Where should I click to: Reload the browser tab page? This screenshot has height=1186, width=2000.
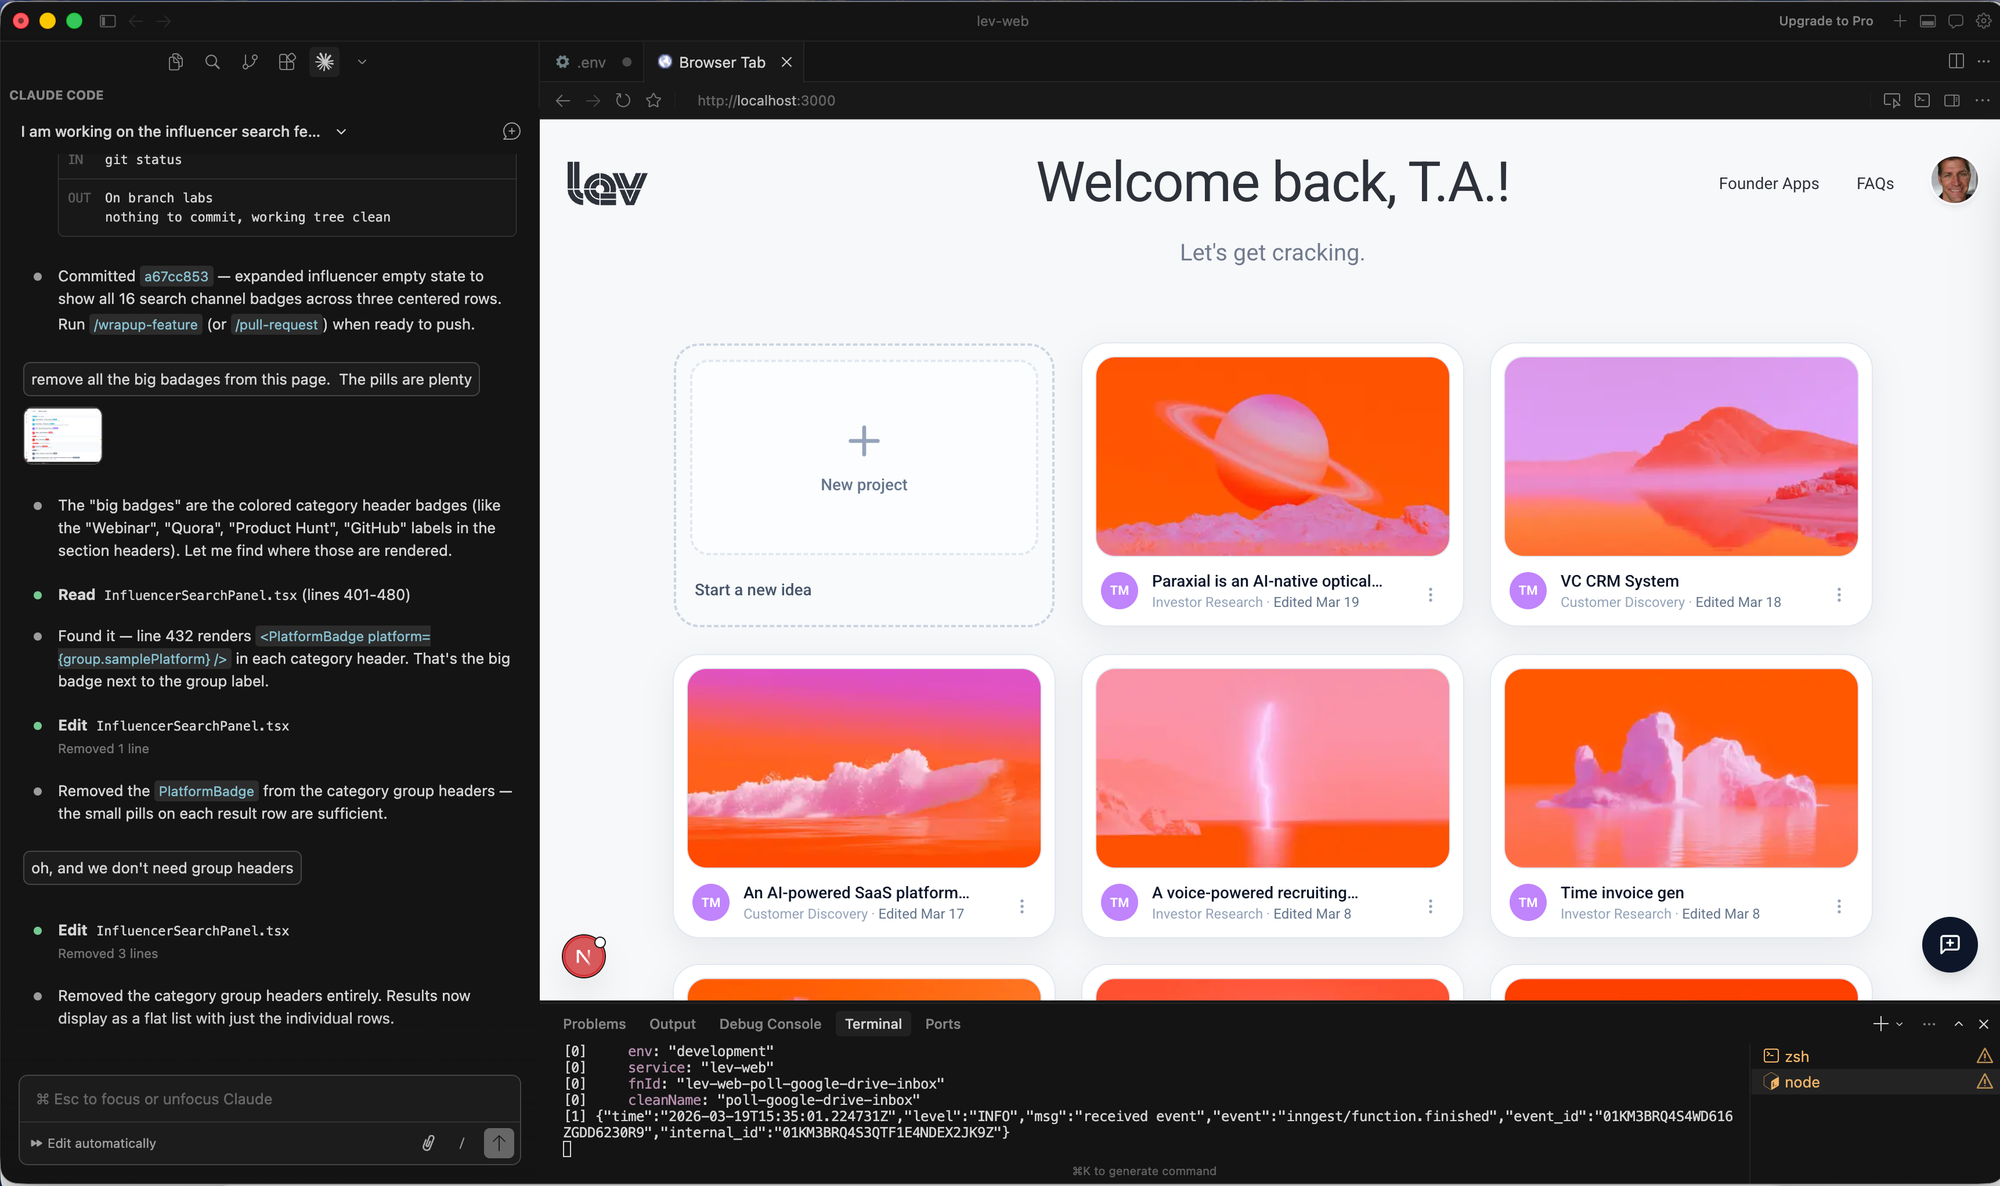tap(623, 100)
